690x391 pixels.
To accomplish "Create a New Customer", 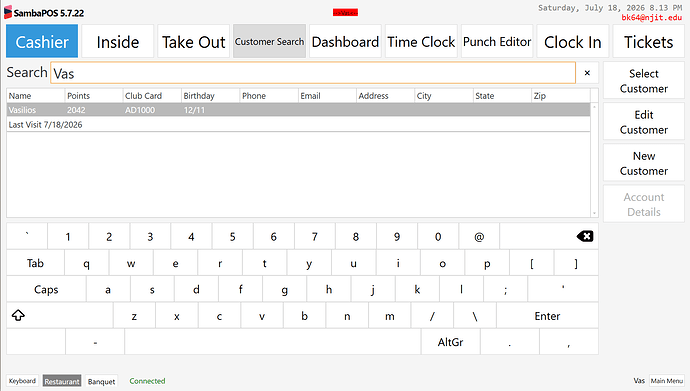I will click(x=644, y=163).
